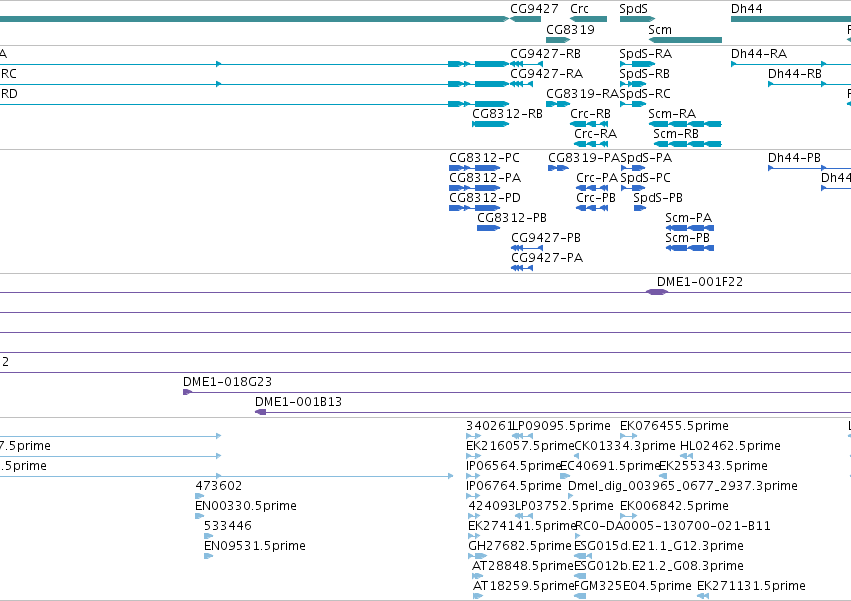
Task: Select EST IP06564.5prime
Action: pyautogui.click(x=513, y=466)
